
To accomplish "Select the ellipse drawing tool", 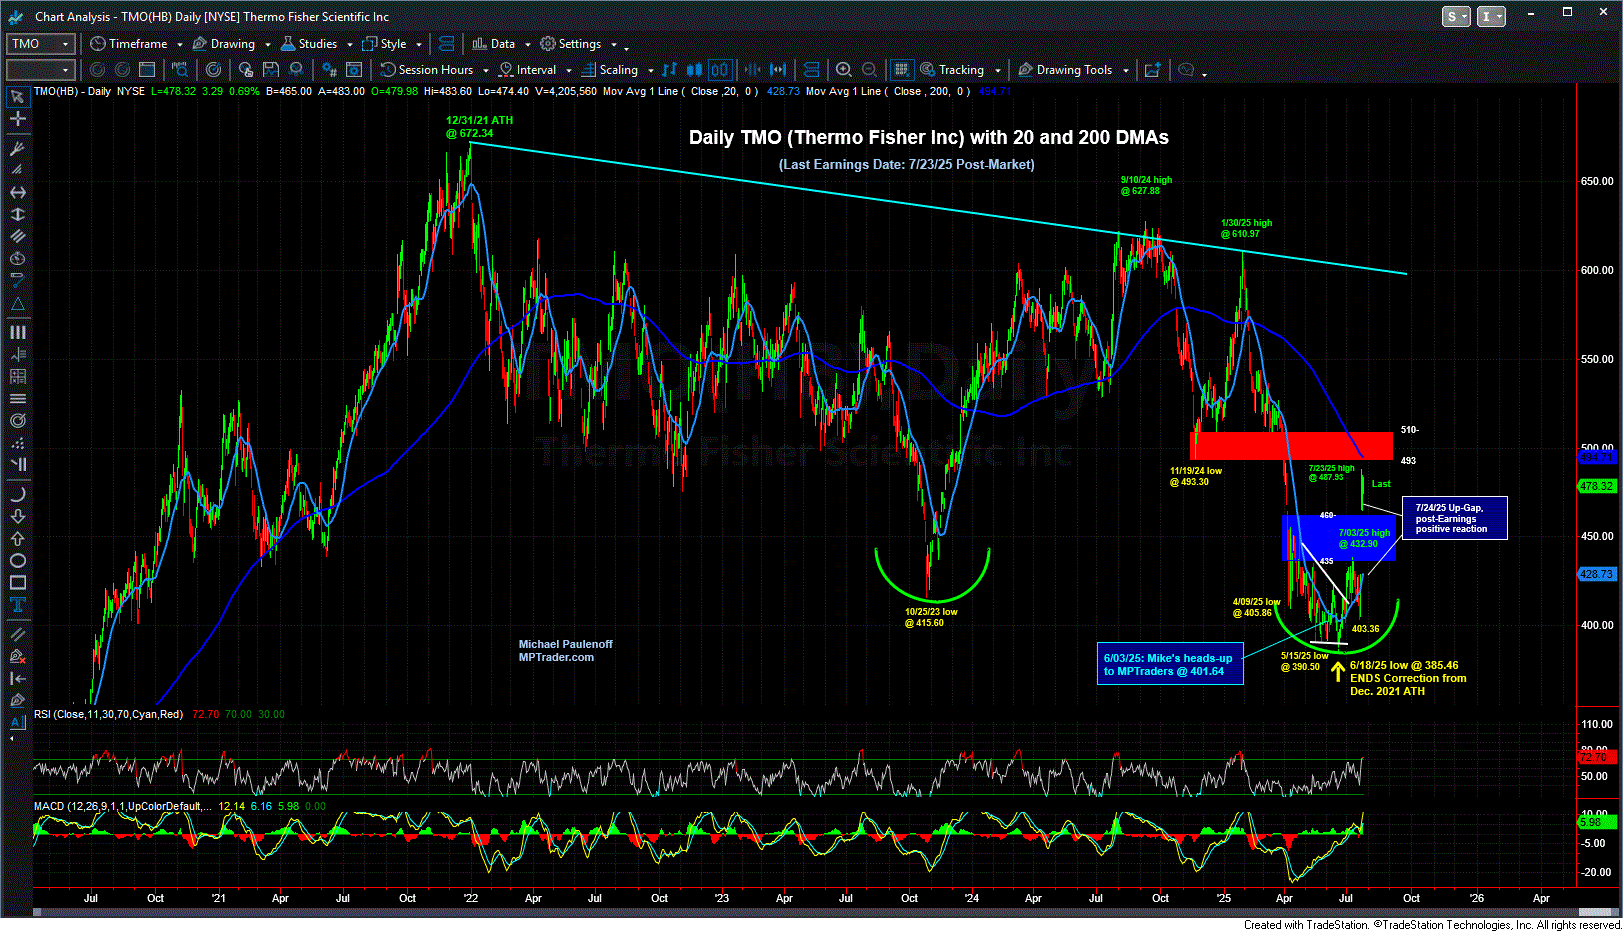I will click(17, 560).
